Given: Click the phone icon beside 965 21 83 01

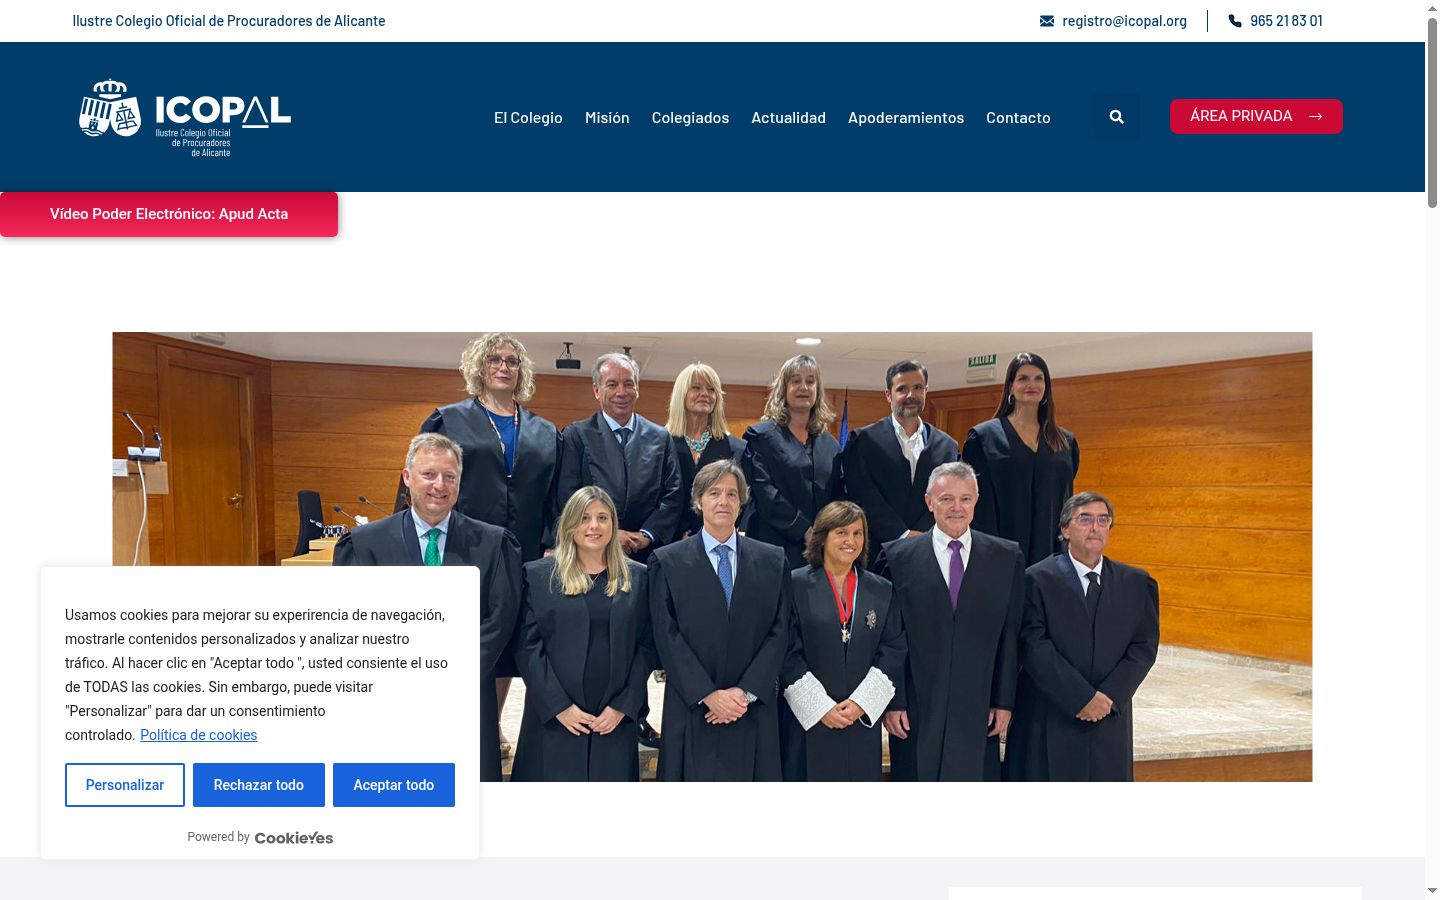Looking at the screenshot, I should (1235, 21).
